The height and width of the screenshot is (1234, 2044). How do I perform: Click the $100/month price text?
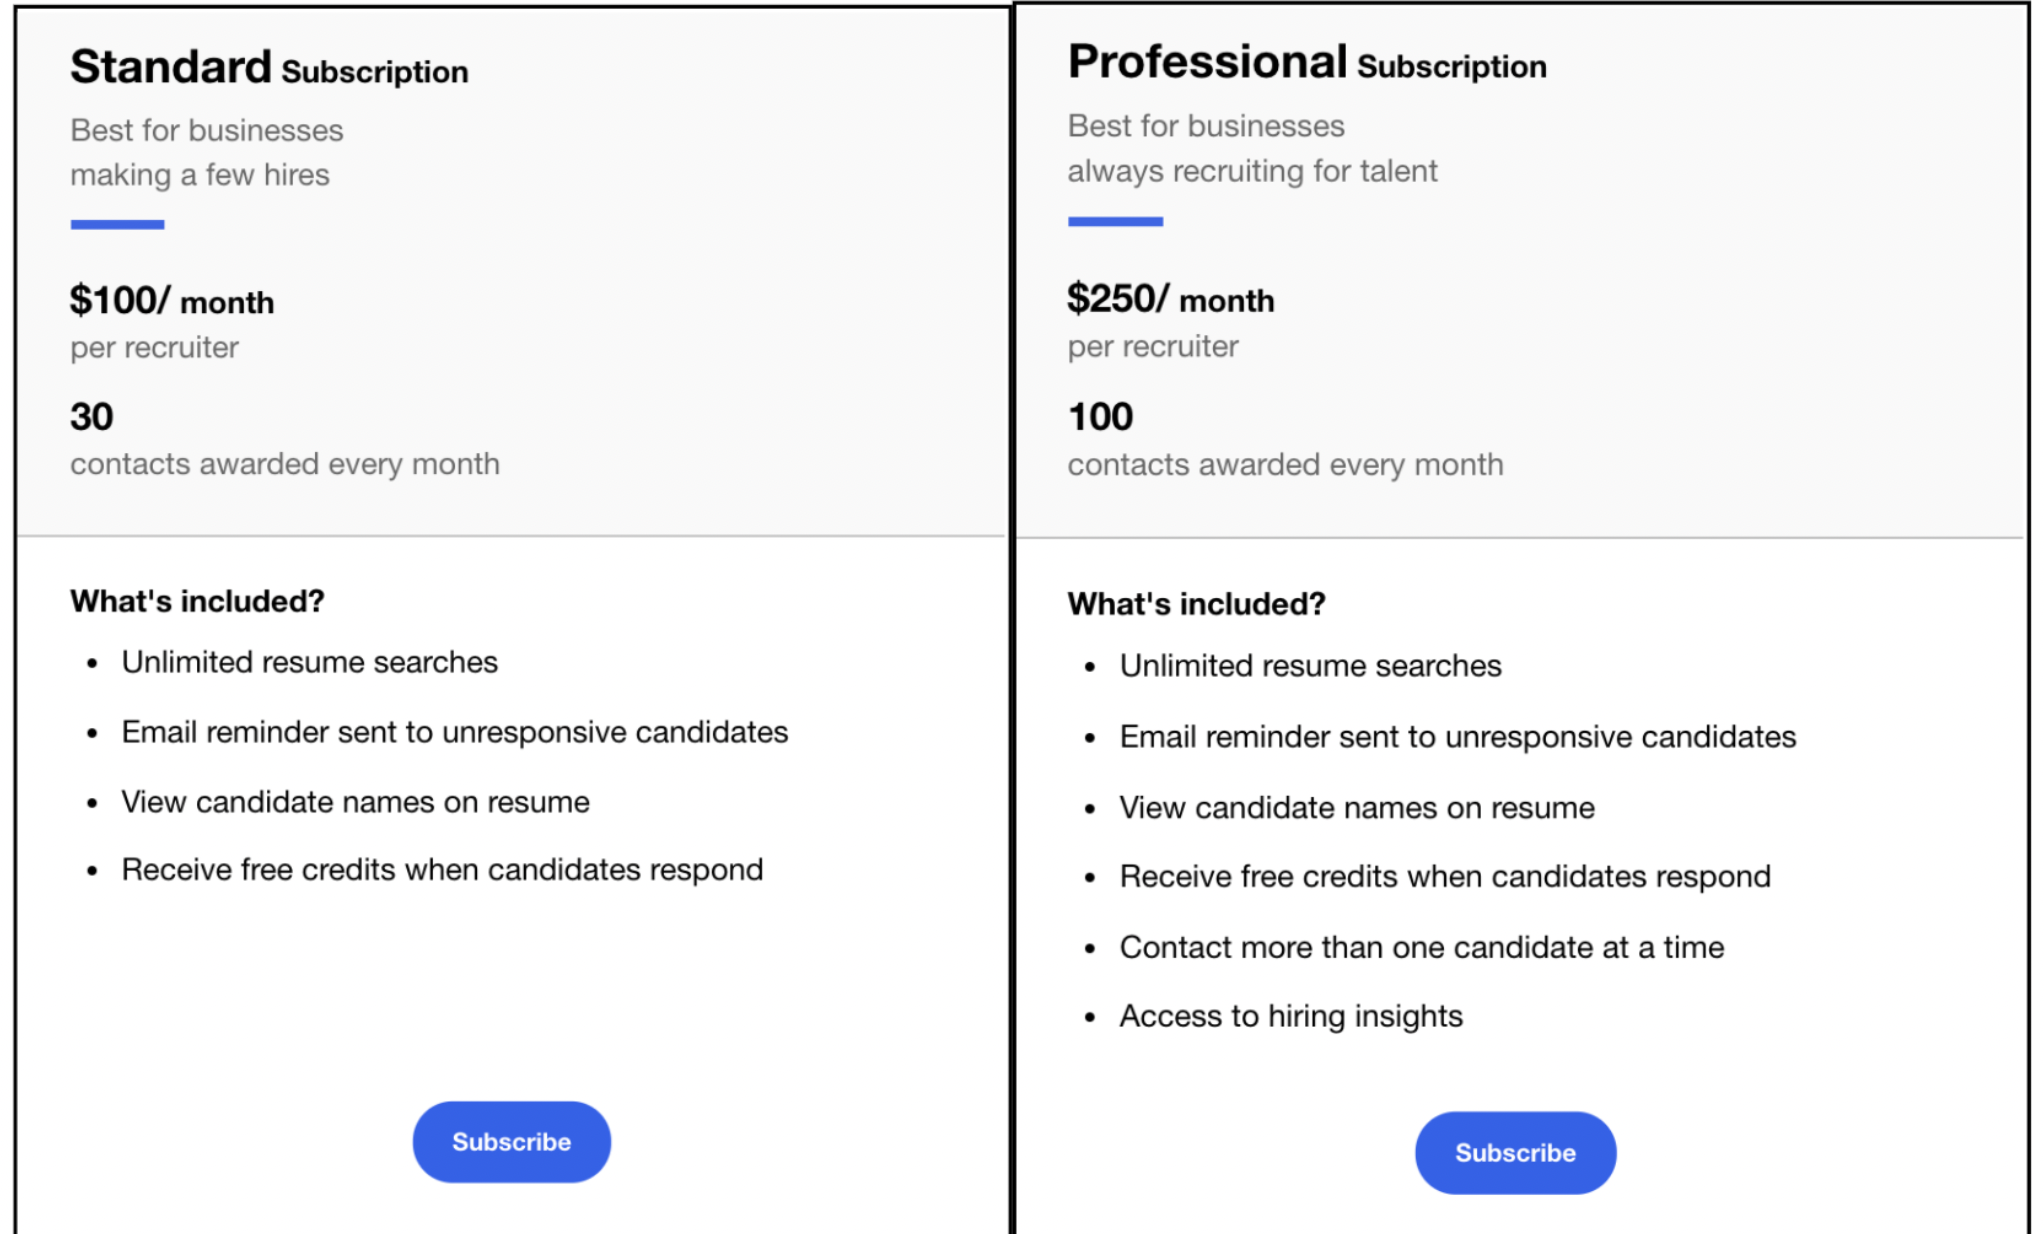click(x=171, y=301)
